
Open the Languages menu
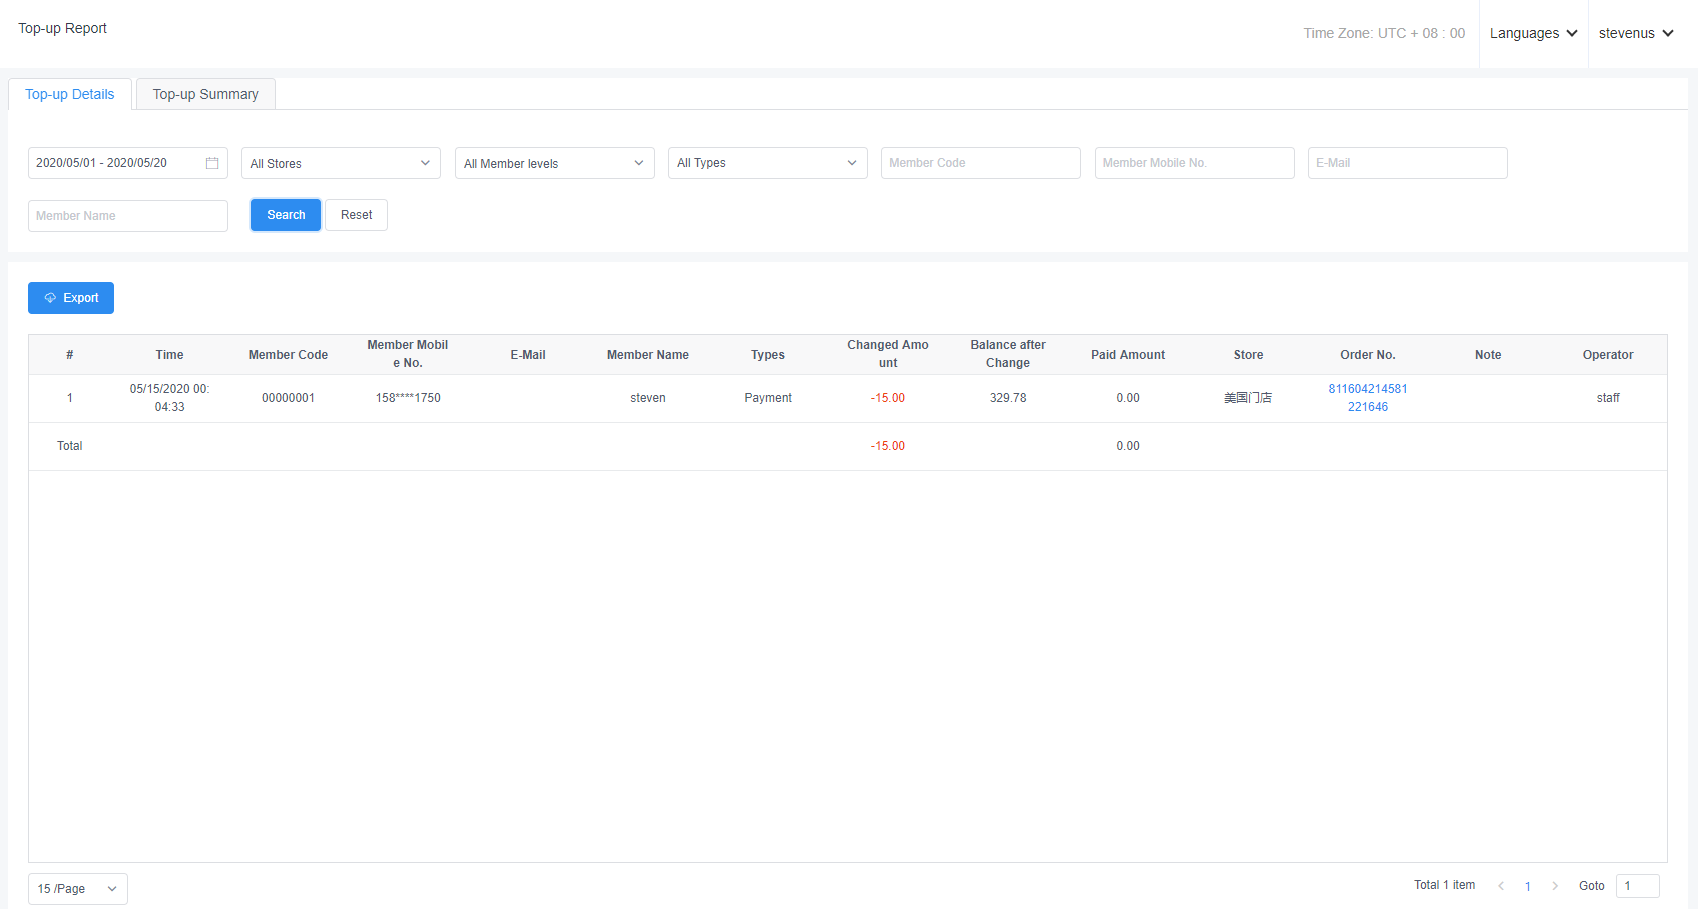click(1533, 33)
